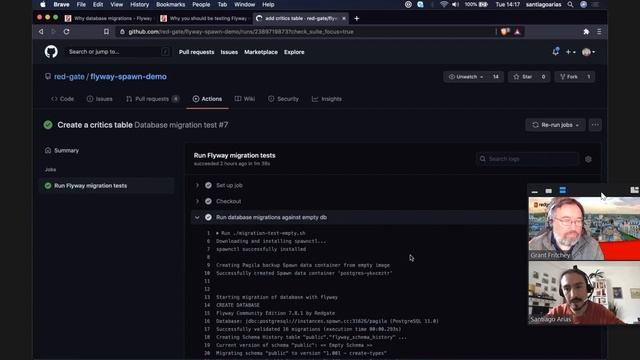The image size is (640, 360).
Task: Open GitHub notifications bell
Action: [556, 52]
